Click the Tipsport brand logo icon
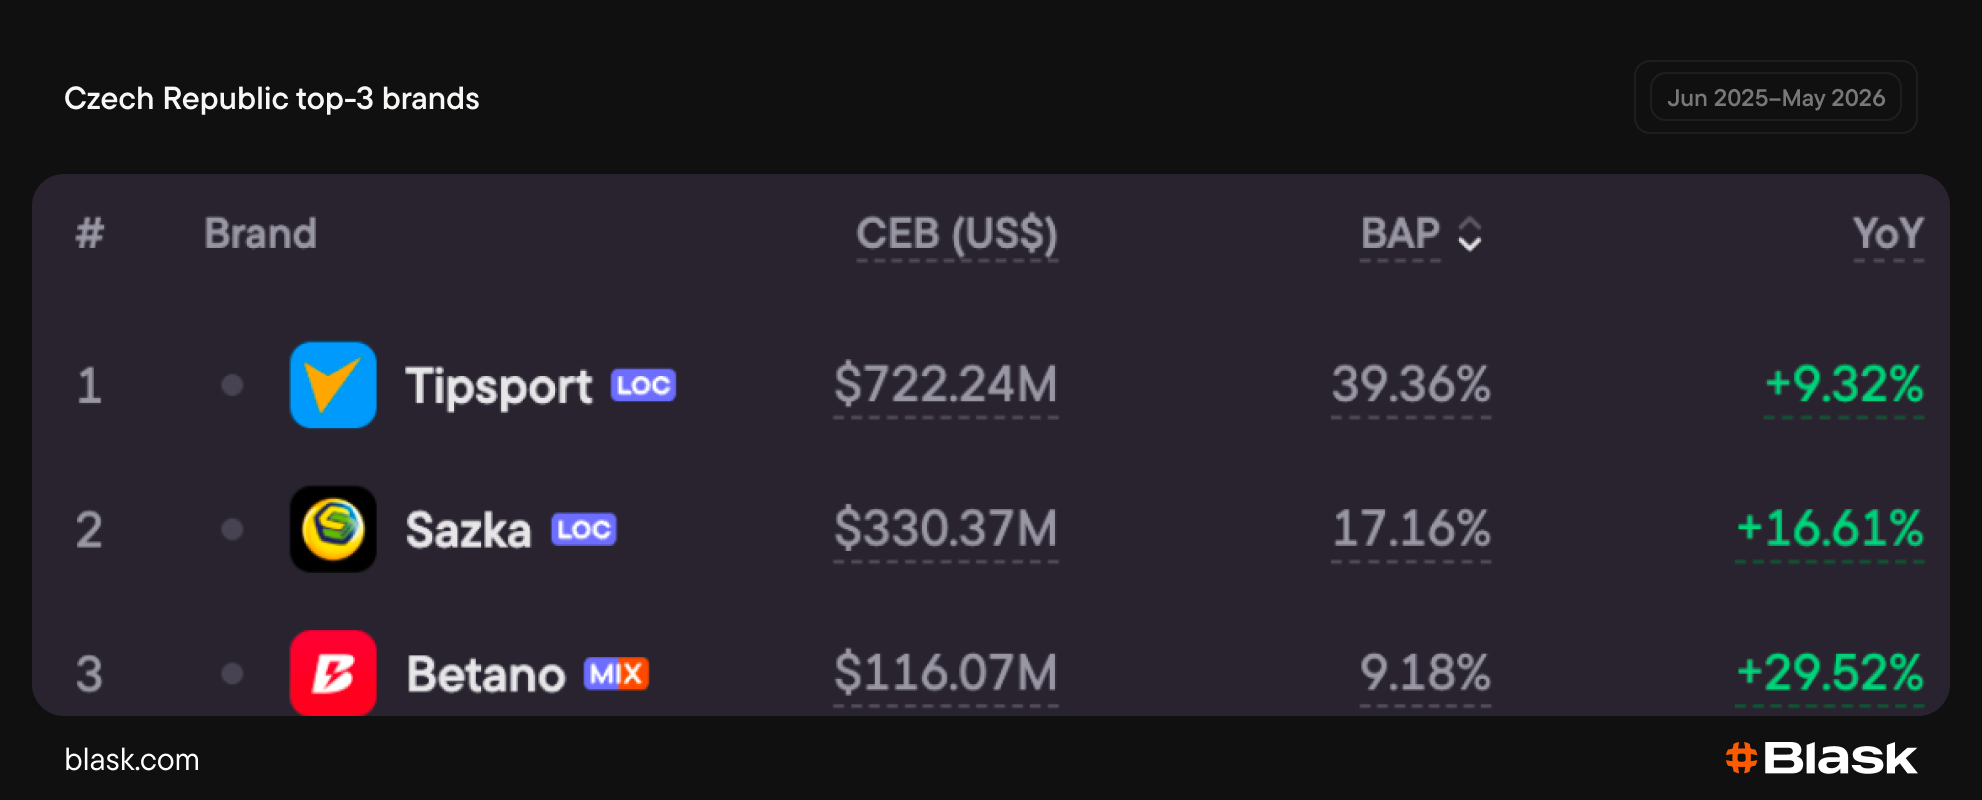This screenshot has height=800, width=1982. tap(333, 385)
